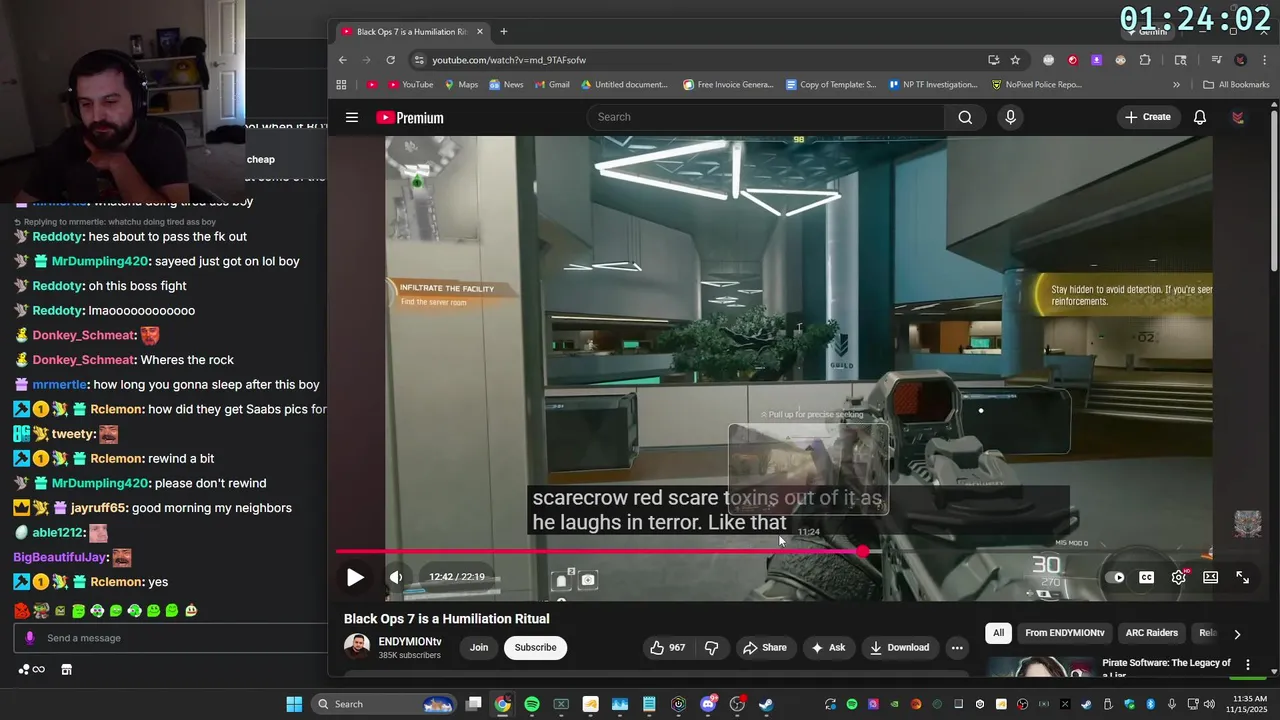Like the video (967 likes)
Image resolution: width=1280 pixels, height=720 pixels.
(667, 647)
